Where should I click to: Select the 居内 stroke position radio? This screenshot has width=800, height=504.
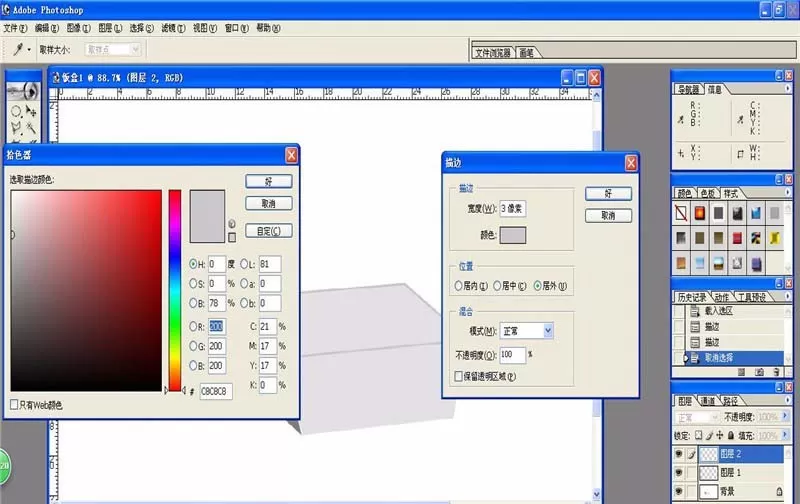coord(458,286)
